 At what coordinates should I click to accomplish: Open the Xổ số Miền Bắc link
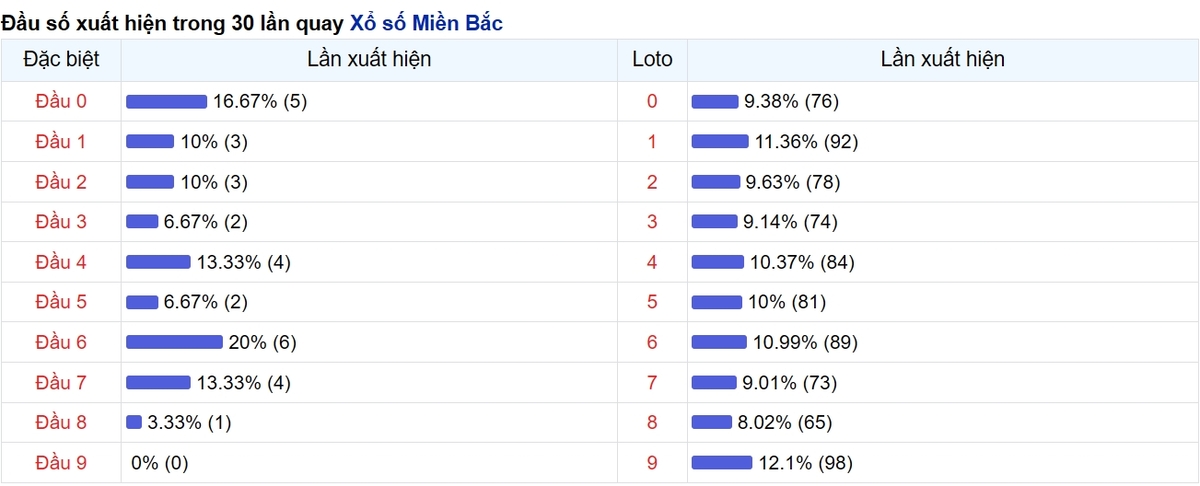426,22
